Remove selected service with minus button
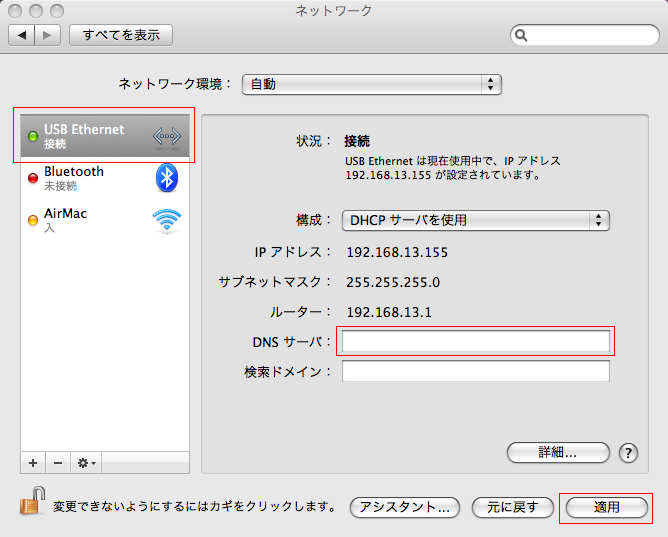Screen dimensions: 668x537 pyautogui.click(x=58, y=462)
